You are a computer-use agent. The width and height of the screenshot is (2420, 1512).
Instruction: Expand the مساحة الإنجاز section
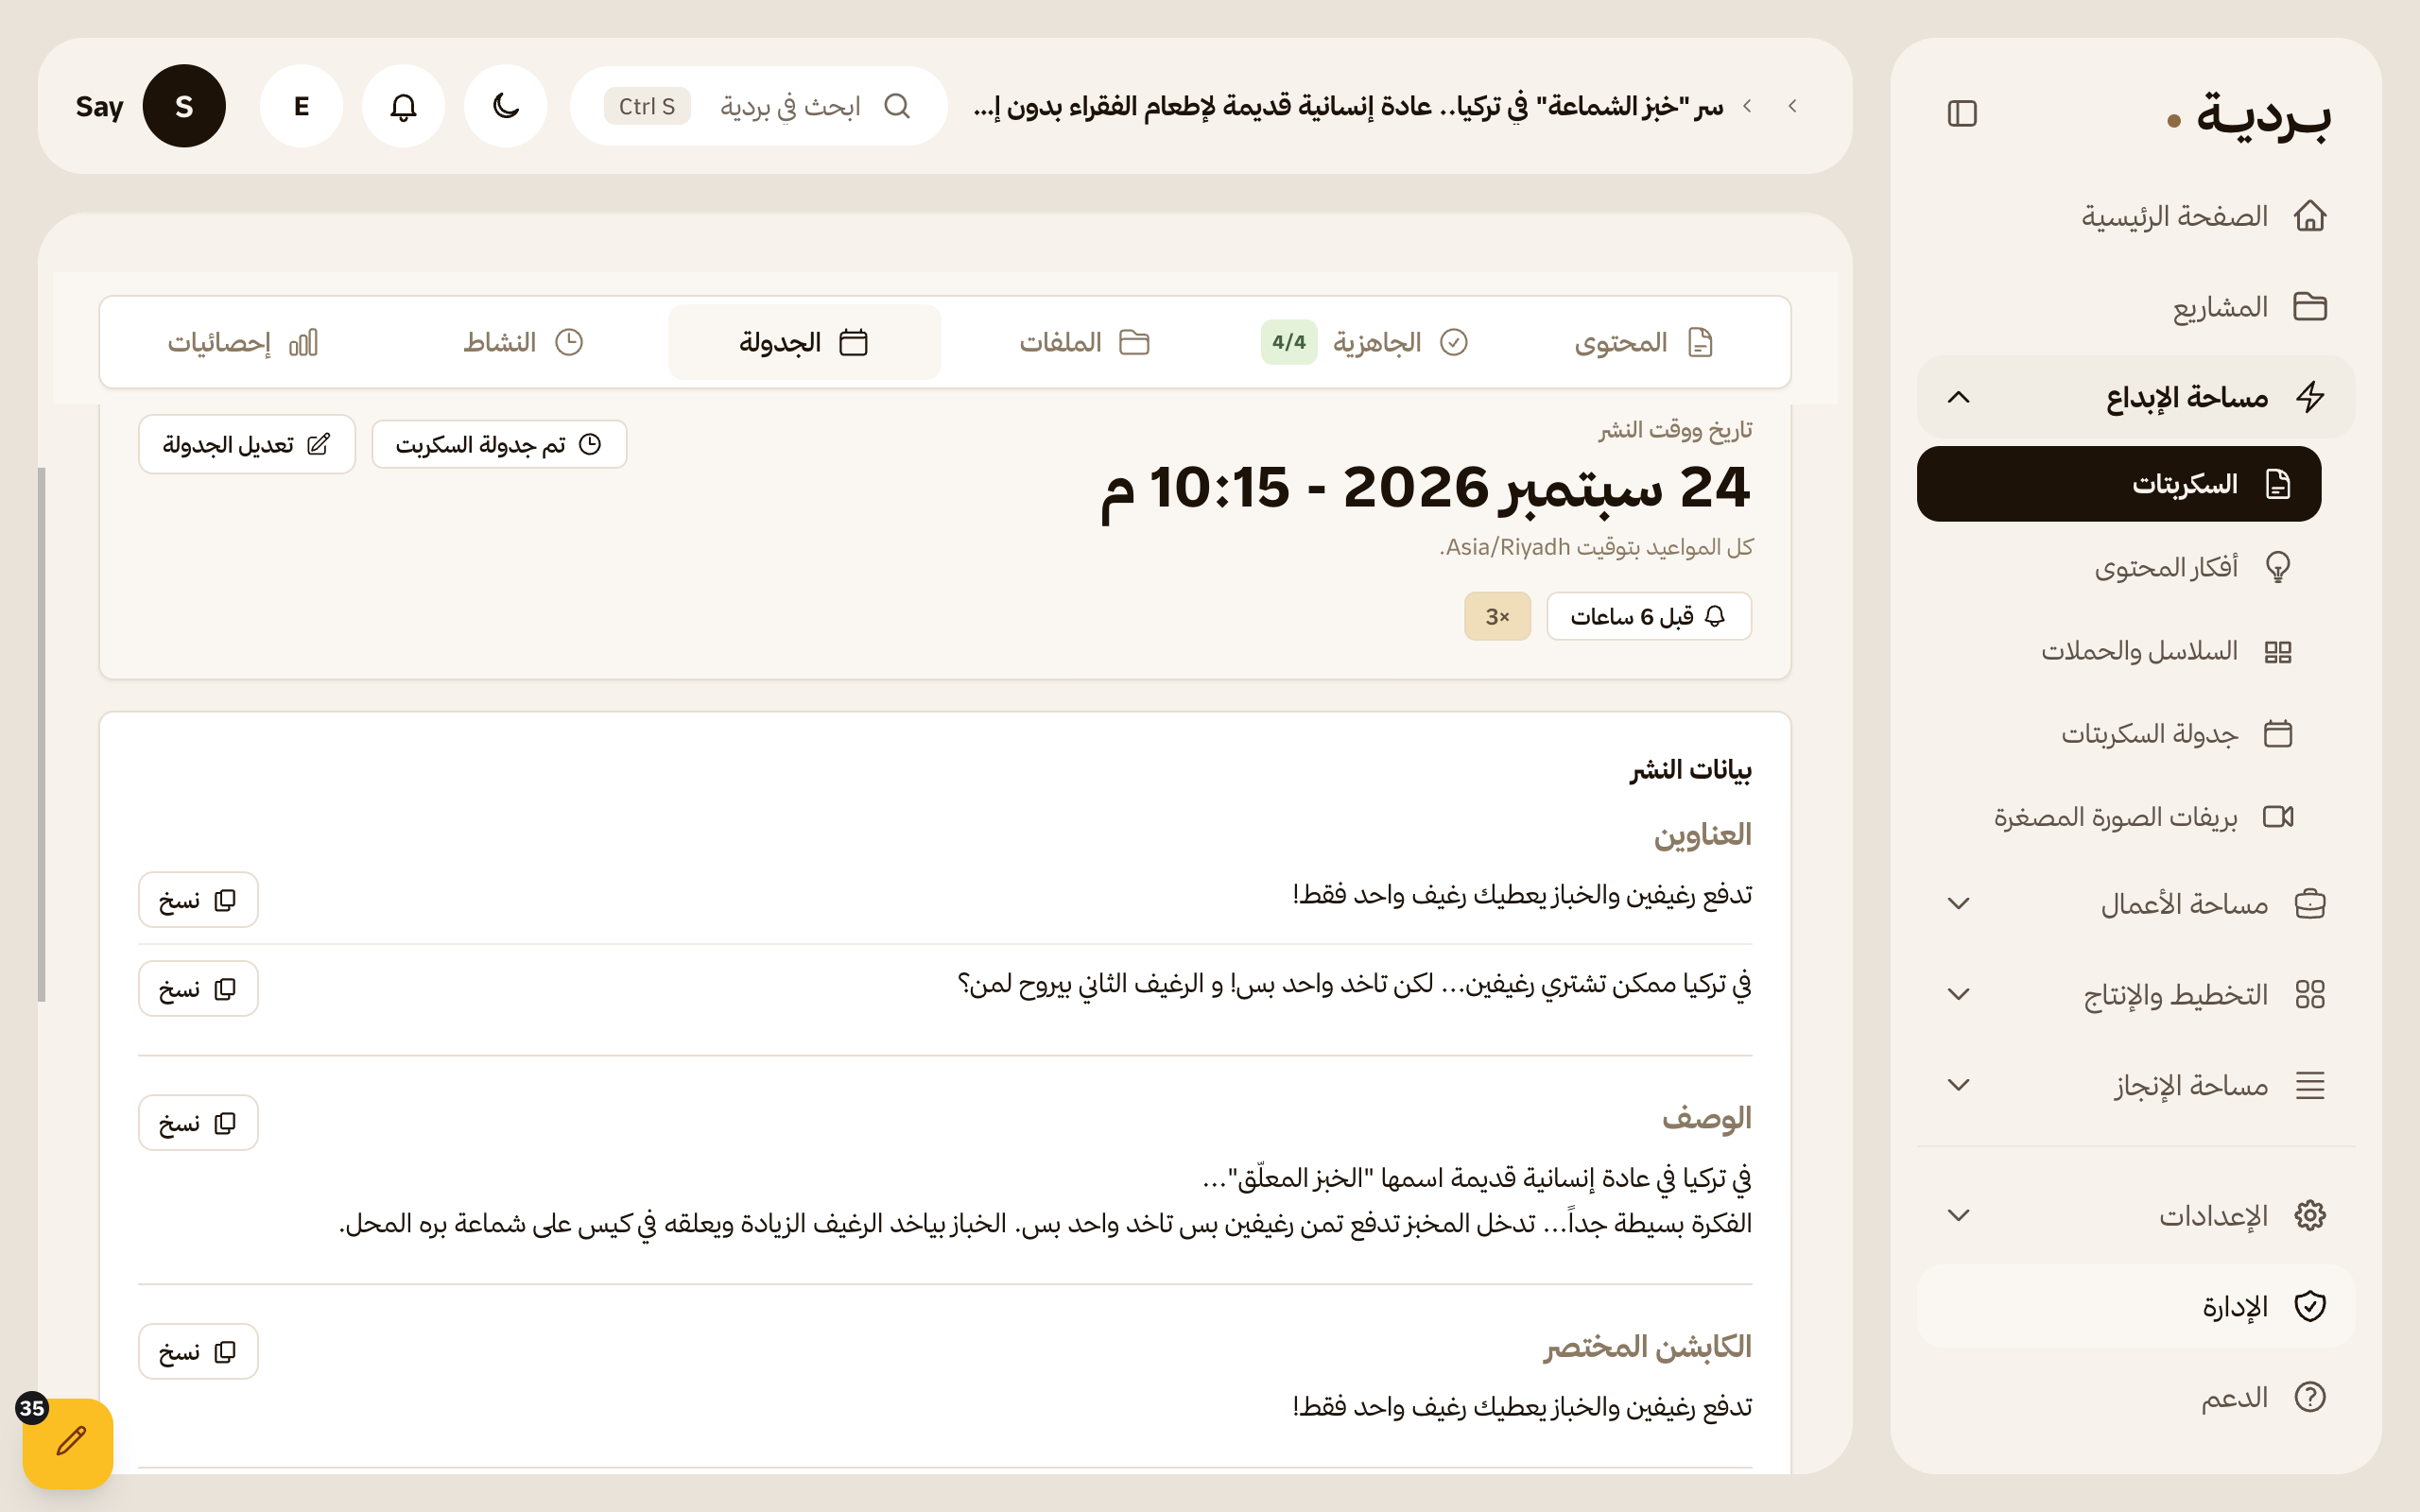click(x=2136, y=1085)
